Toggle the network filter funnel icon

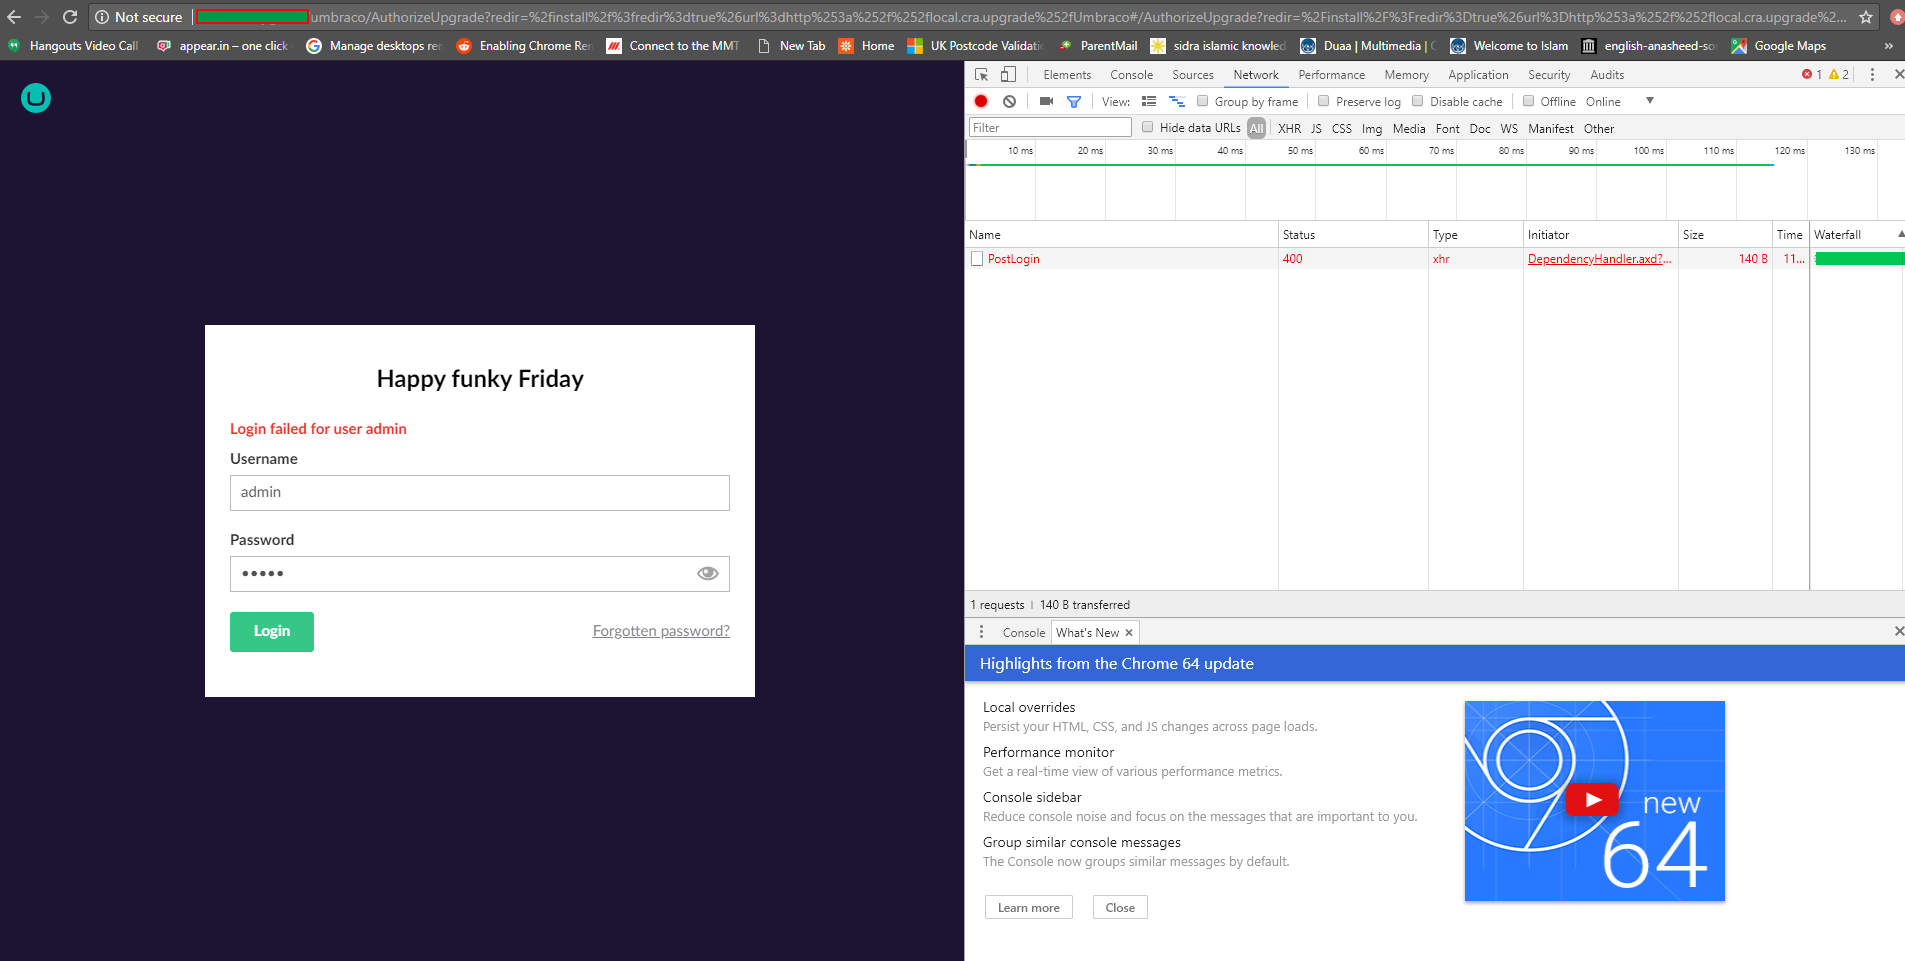coord(1074,102)
